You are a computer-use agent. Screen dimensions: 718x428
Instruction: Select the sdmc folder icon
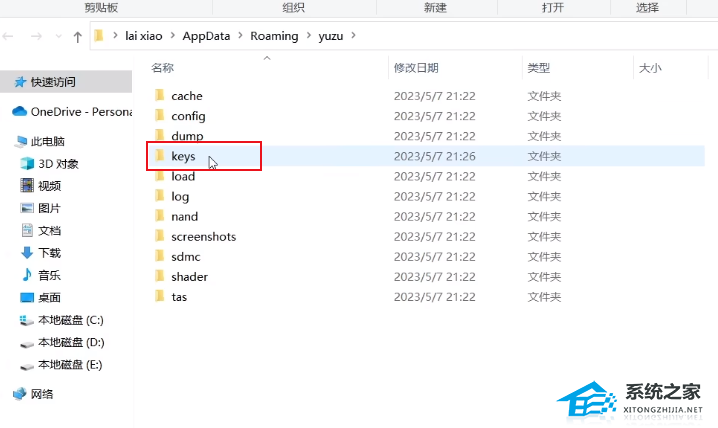point(159,256)
